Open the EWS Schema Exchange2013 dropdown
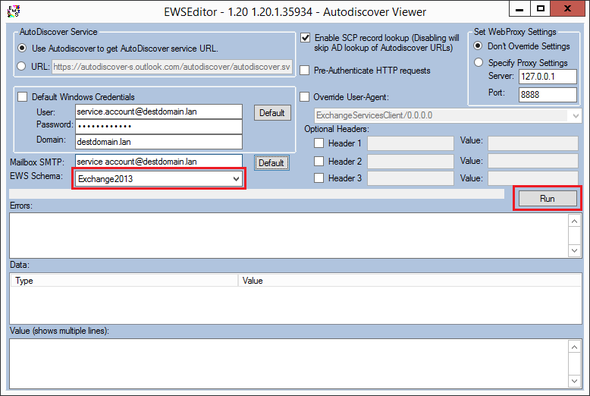Screen dimensions: 590x396 tap(159, 179)
